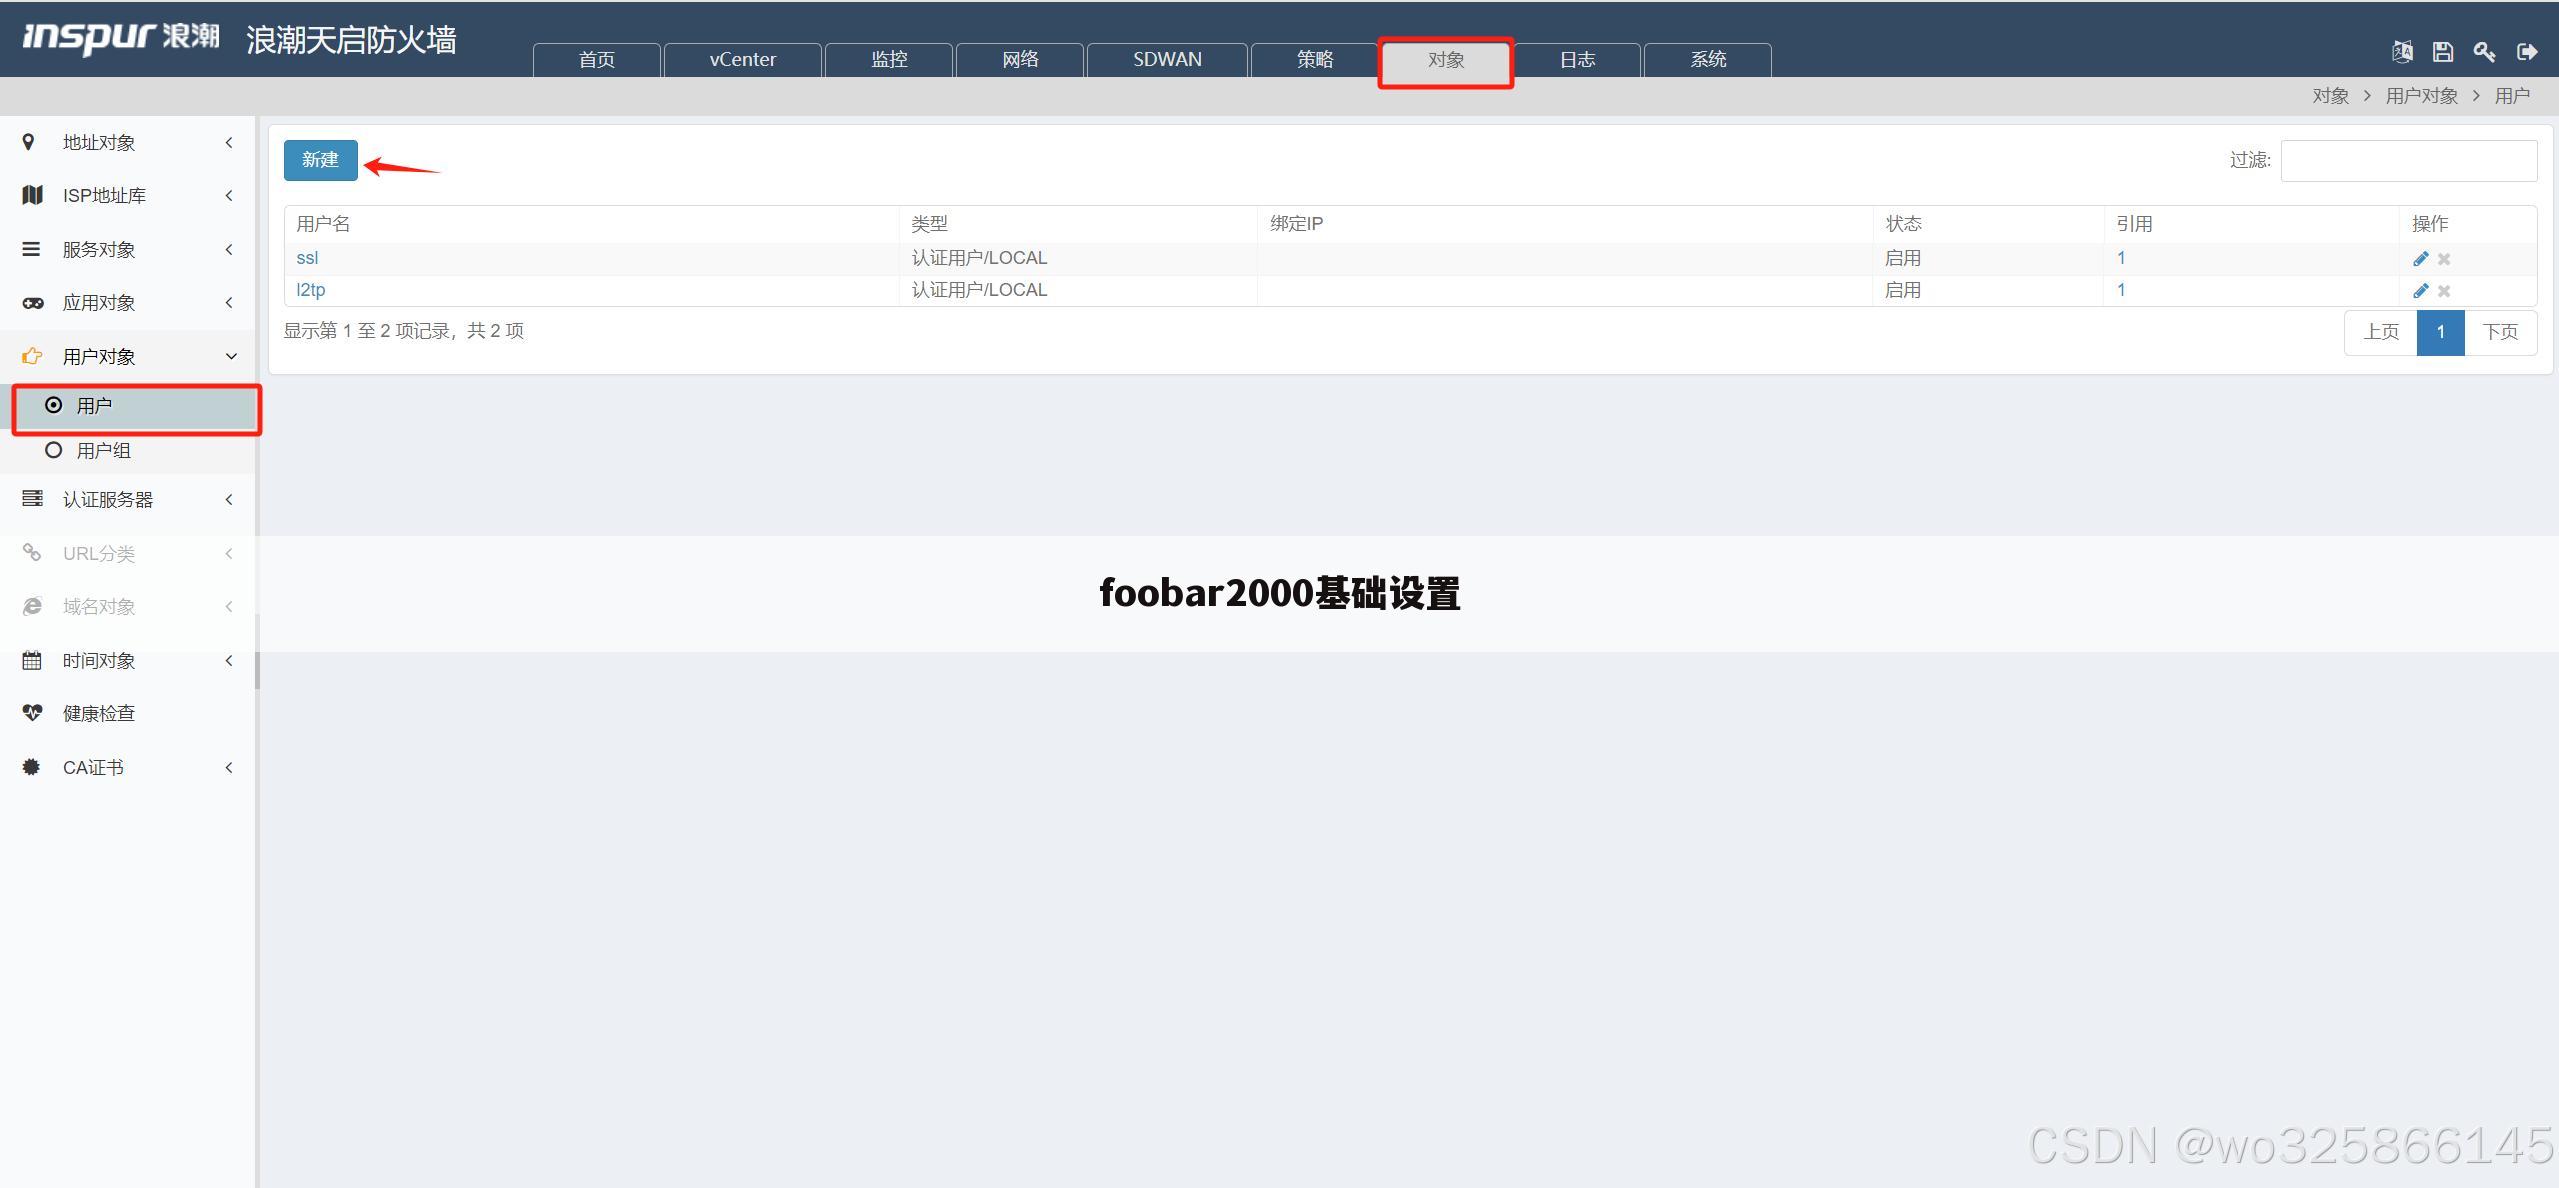Go to next page with 下页
This screenshot has width=2559, height=1188.
(x=2500, y=332)
